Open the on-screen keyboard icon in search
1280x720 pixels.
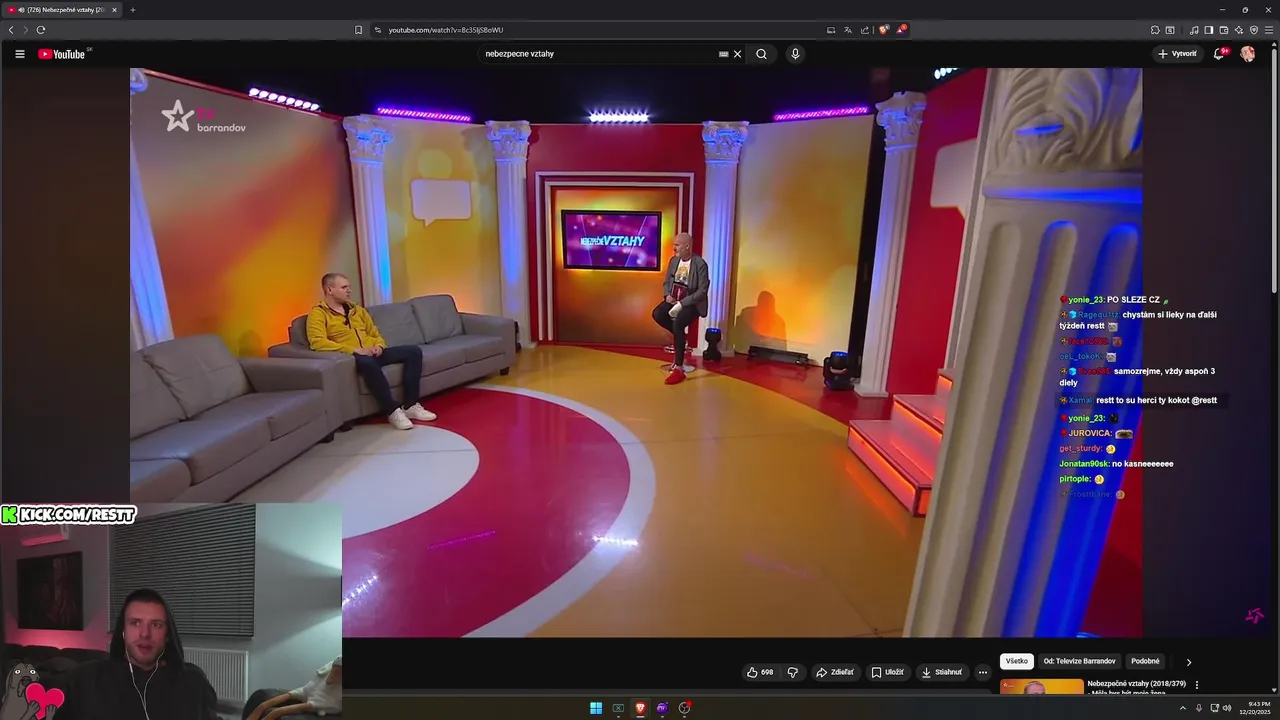pos(723,54)
